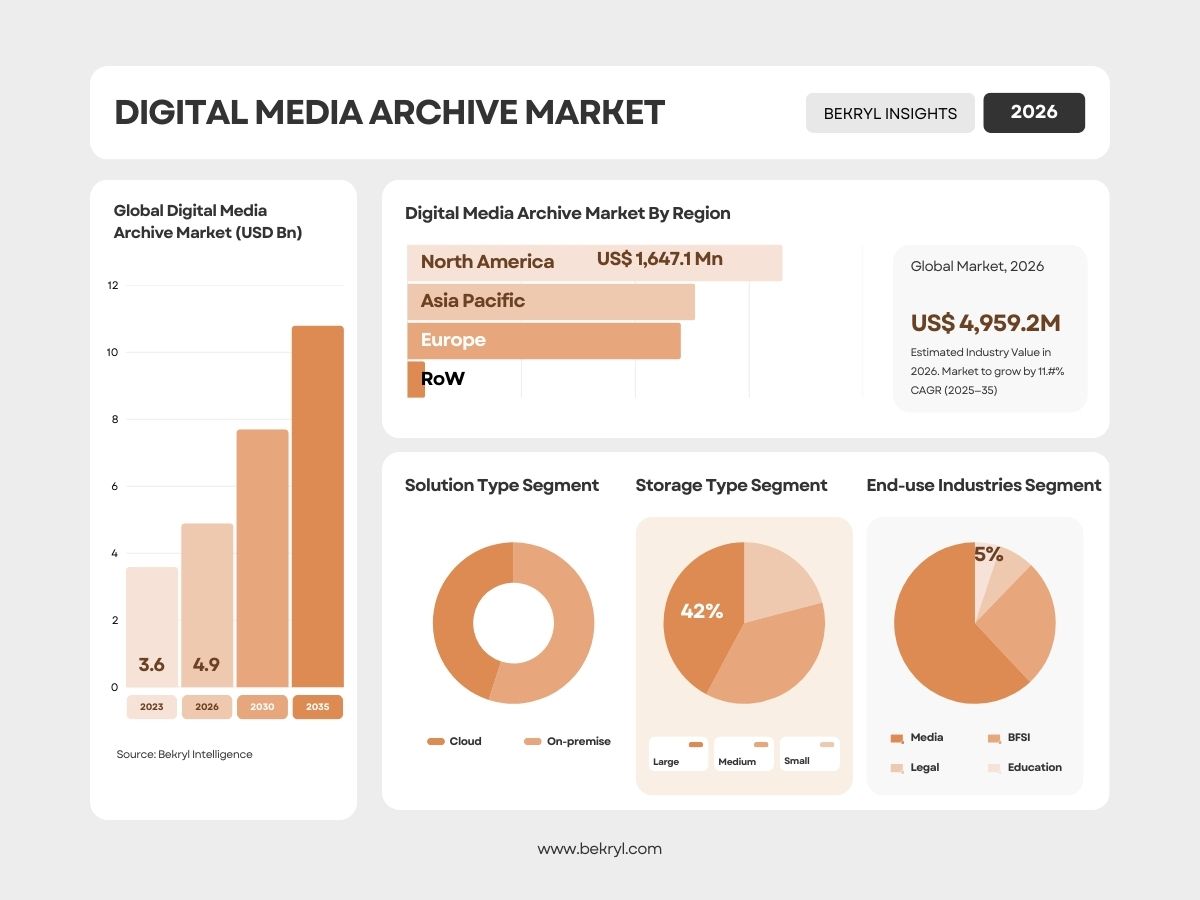Click the BEKRYL INSIGHTS badge
This screenshot has width=1200, height=900.
[x=890, y=113]
